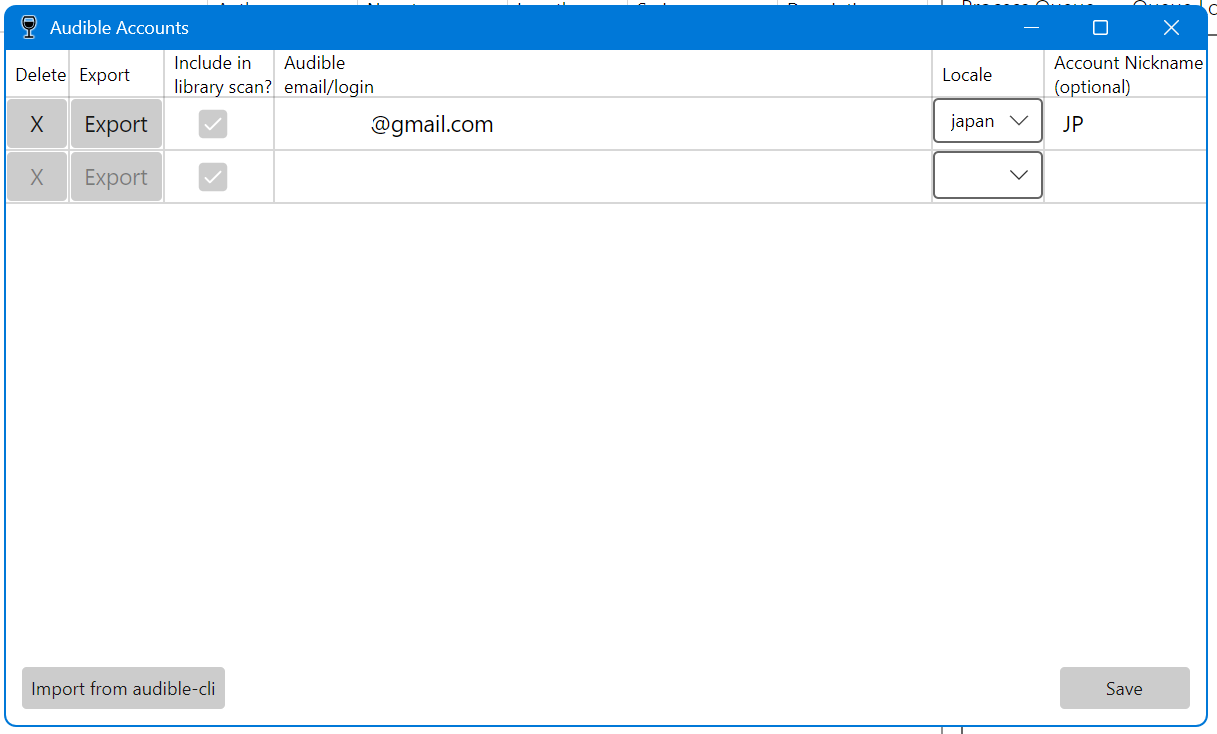
Task: Export the JP account
Action: tap(116, 124)
